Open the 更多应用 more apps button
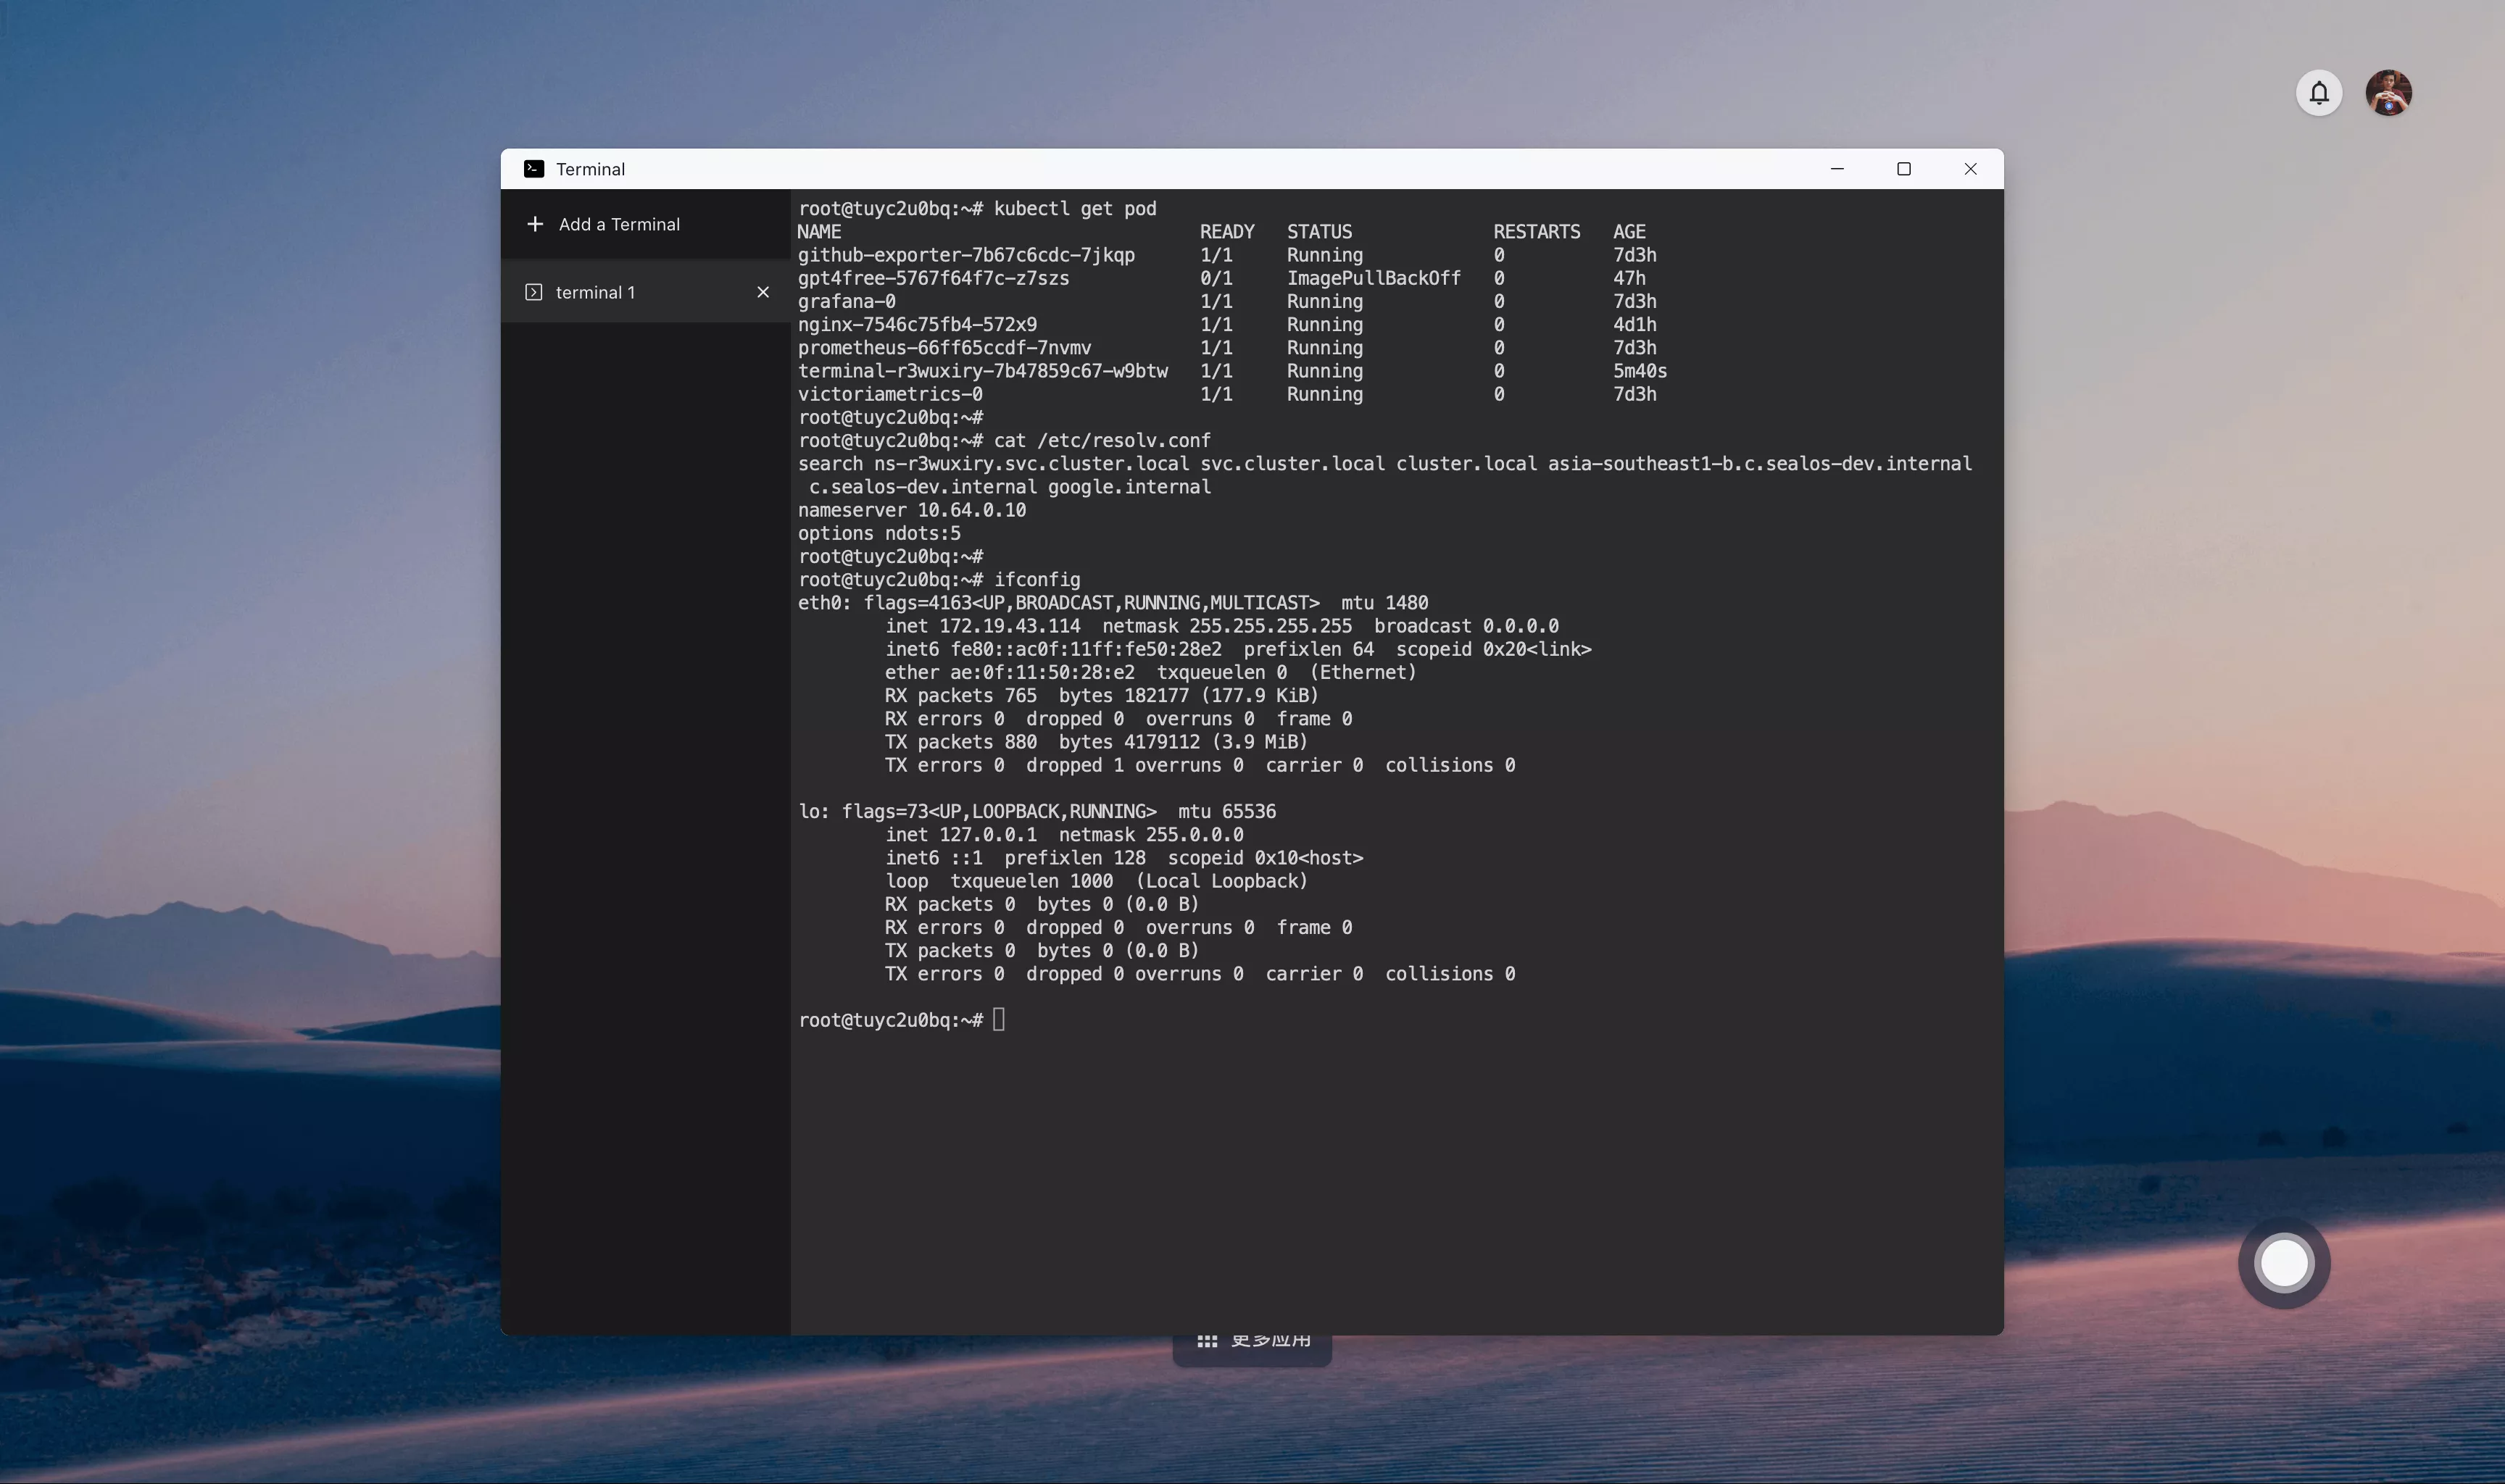Screen dimensions: 2505x1484 [x=1270, y=1342]
